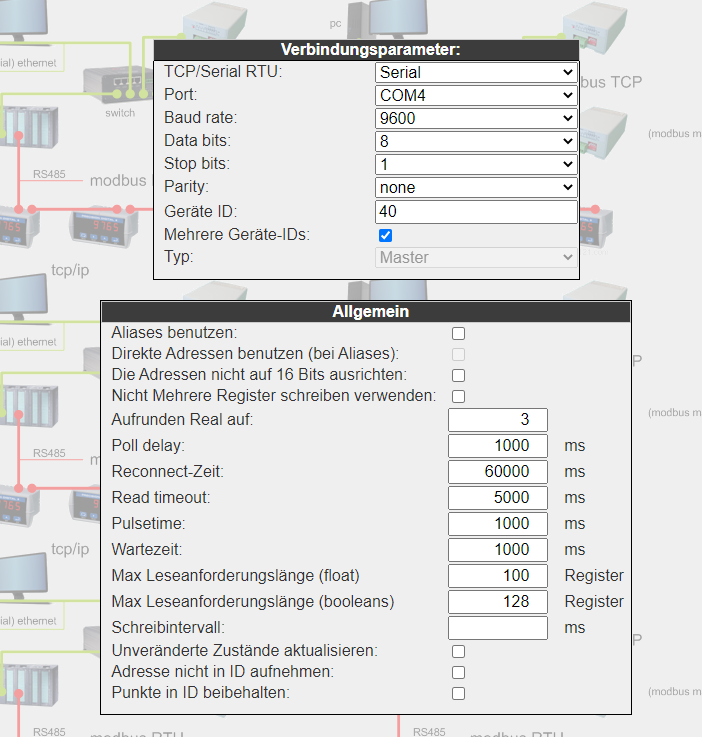Click the Read timeout input field
Screen dimensions: 702x737
(x=498, y=498)
